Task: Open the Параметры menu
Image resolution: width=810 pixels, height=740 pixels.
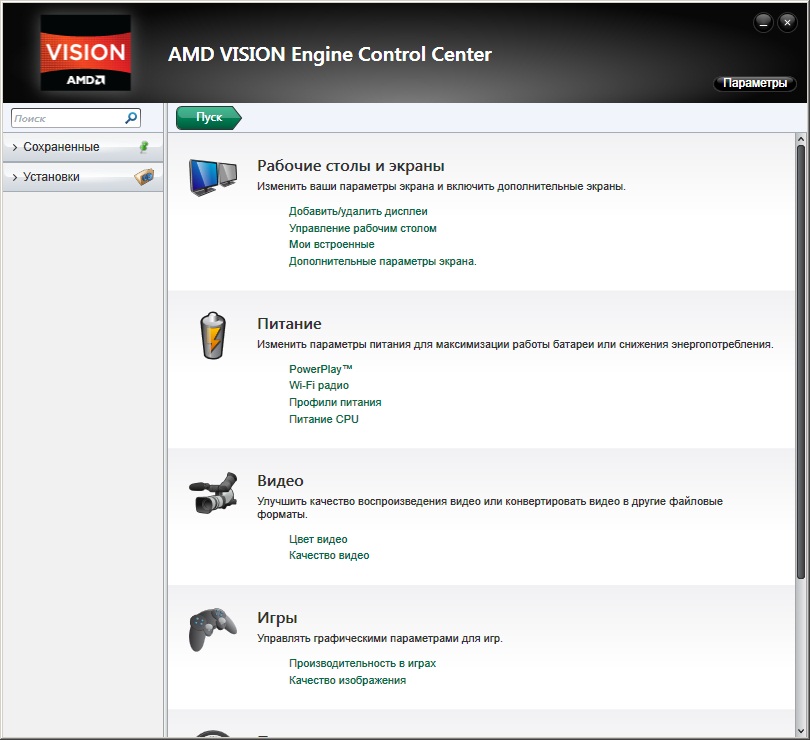Action: click(x=755, y=83)
